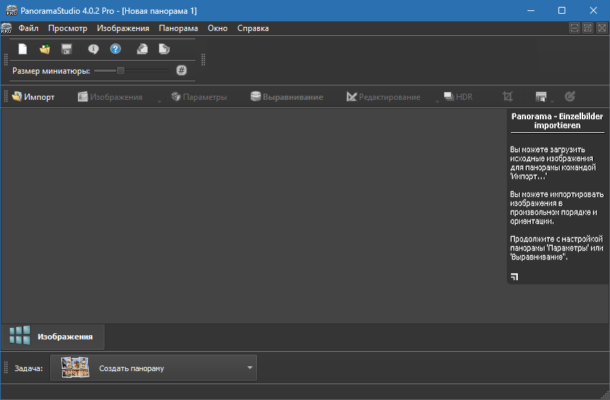The width and height of the screenshot is (610, 400).
Task: Switch to the Изображения tab at bottom
Action: (53, 336)
